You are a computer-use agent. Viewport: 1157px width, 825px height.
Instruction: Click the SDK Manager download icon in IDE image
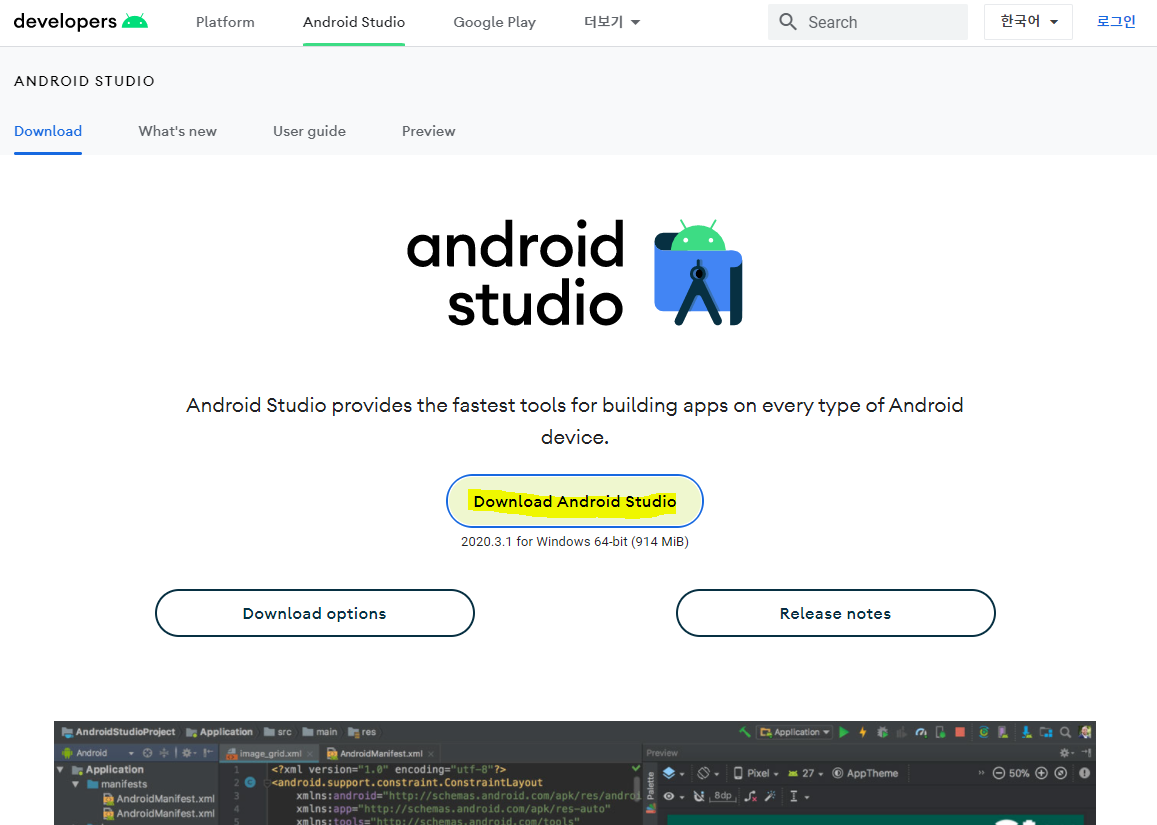click(x=1026, y=732)
